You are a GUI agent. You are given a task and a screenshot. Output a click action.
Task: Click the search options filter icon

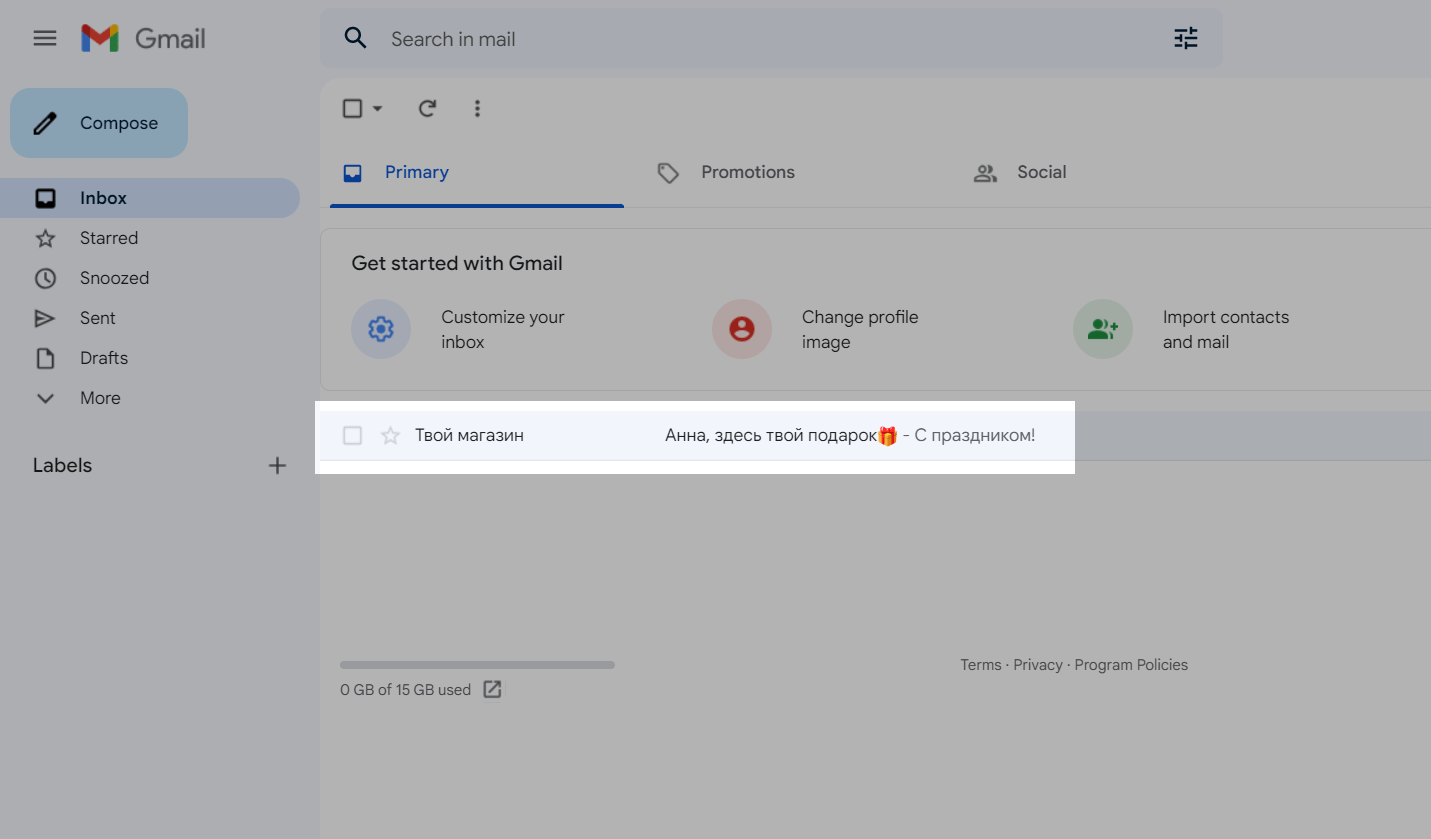(1185, 39)
